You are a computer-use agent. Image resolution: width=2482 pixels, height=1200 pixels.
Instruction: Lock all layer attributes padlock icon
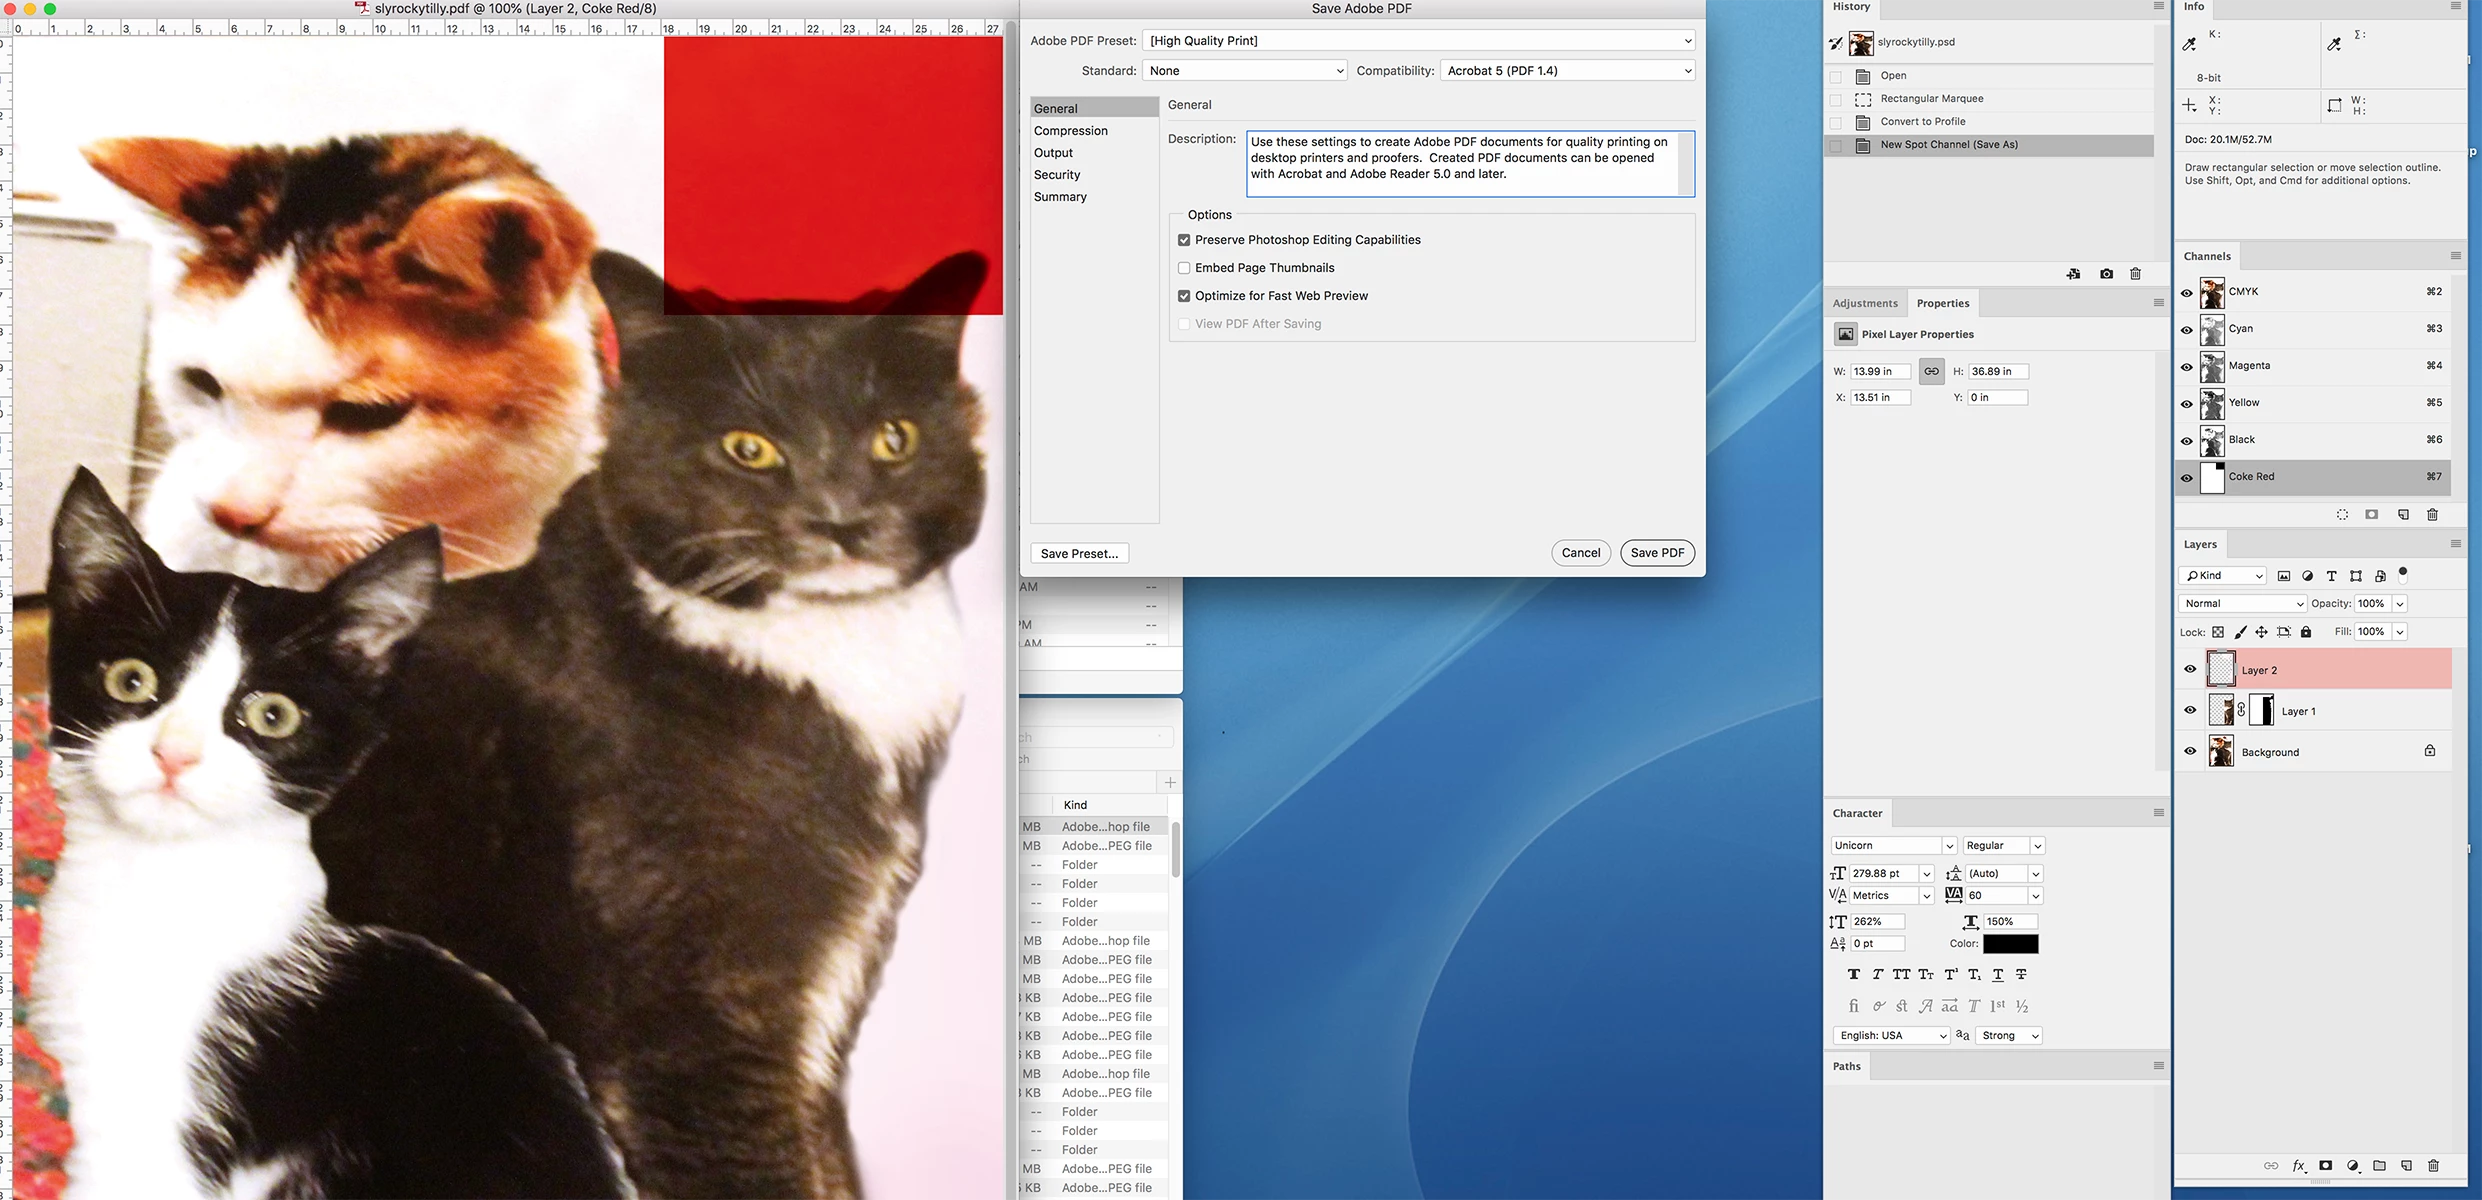click(x=2306, y=632)
